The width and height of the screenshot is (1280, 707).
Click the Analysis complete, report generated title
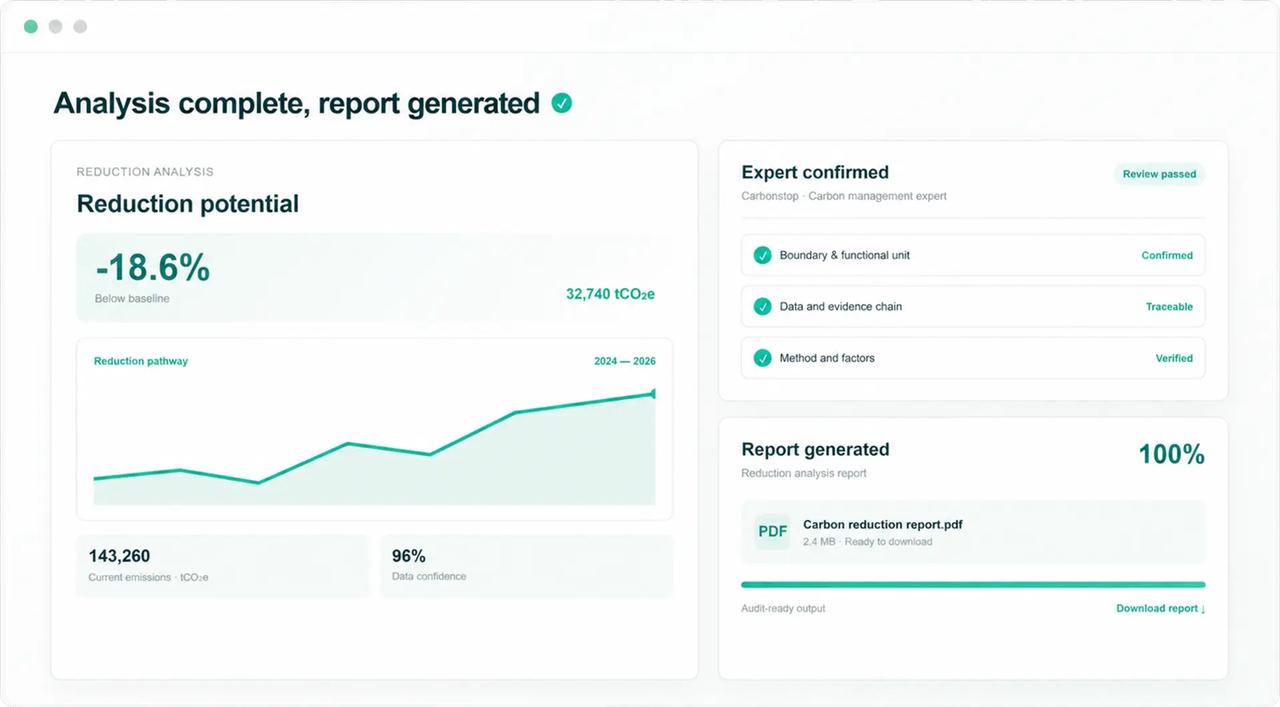pos(297,103)
